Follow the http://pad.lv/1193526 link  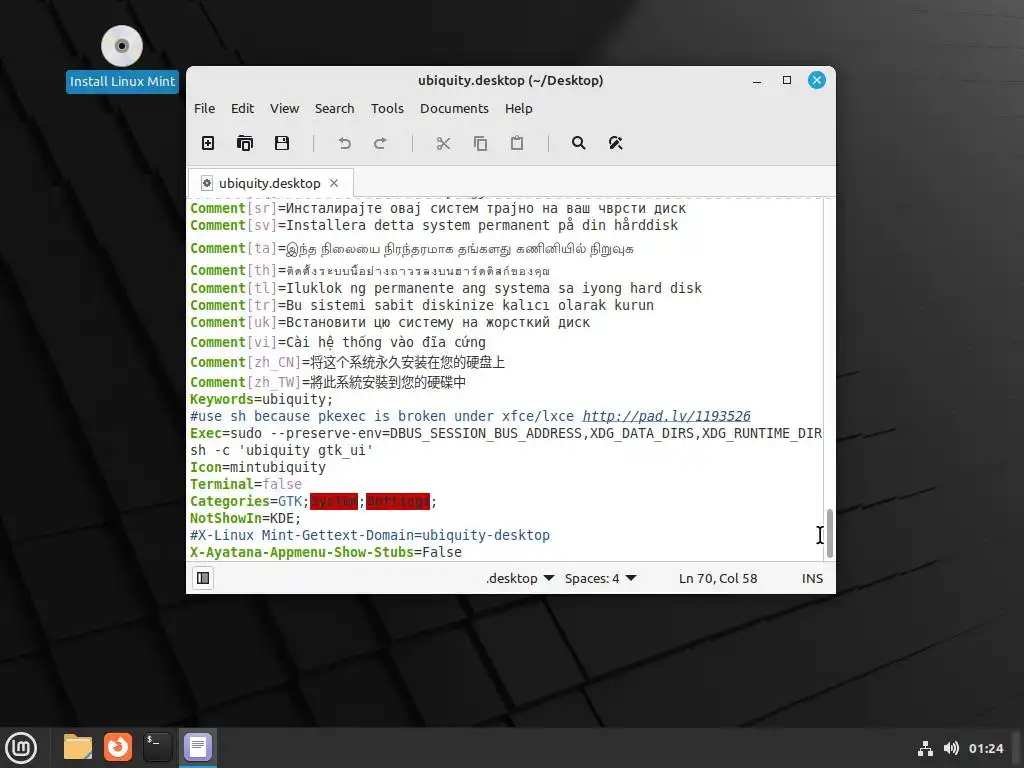pos(666,416)
